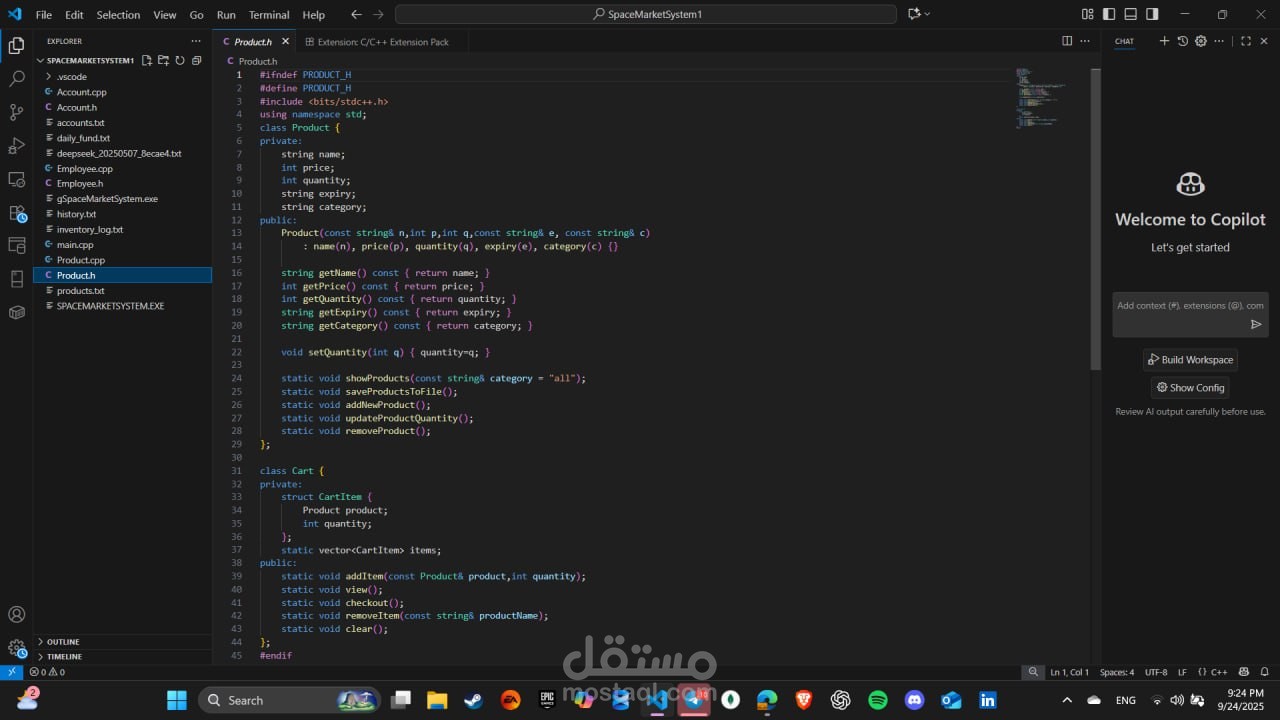Change Spaces: 4 indentation setting
1280x720 pixels.
tap(1117, 672)
